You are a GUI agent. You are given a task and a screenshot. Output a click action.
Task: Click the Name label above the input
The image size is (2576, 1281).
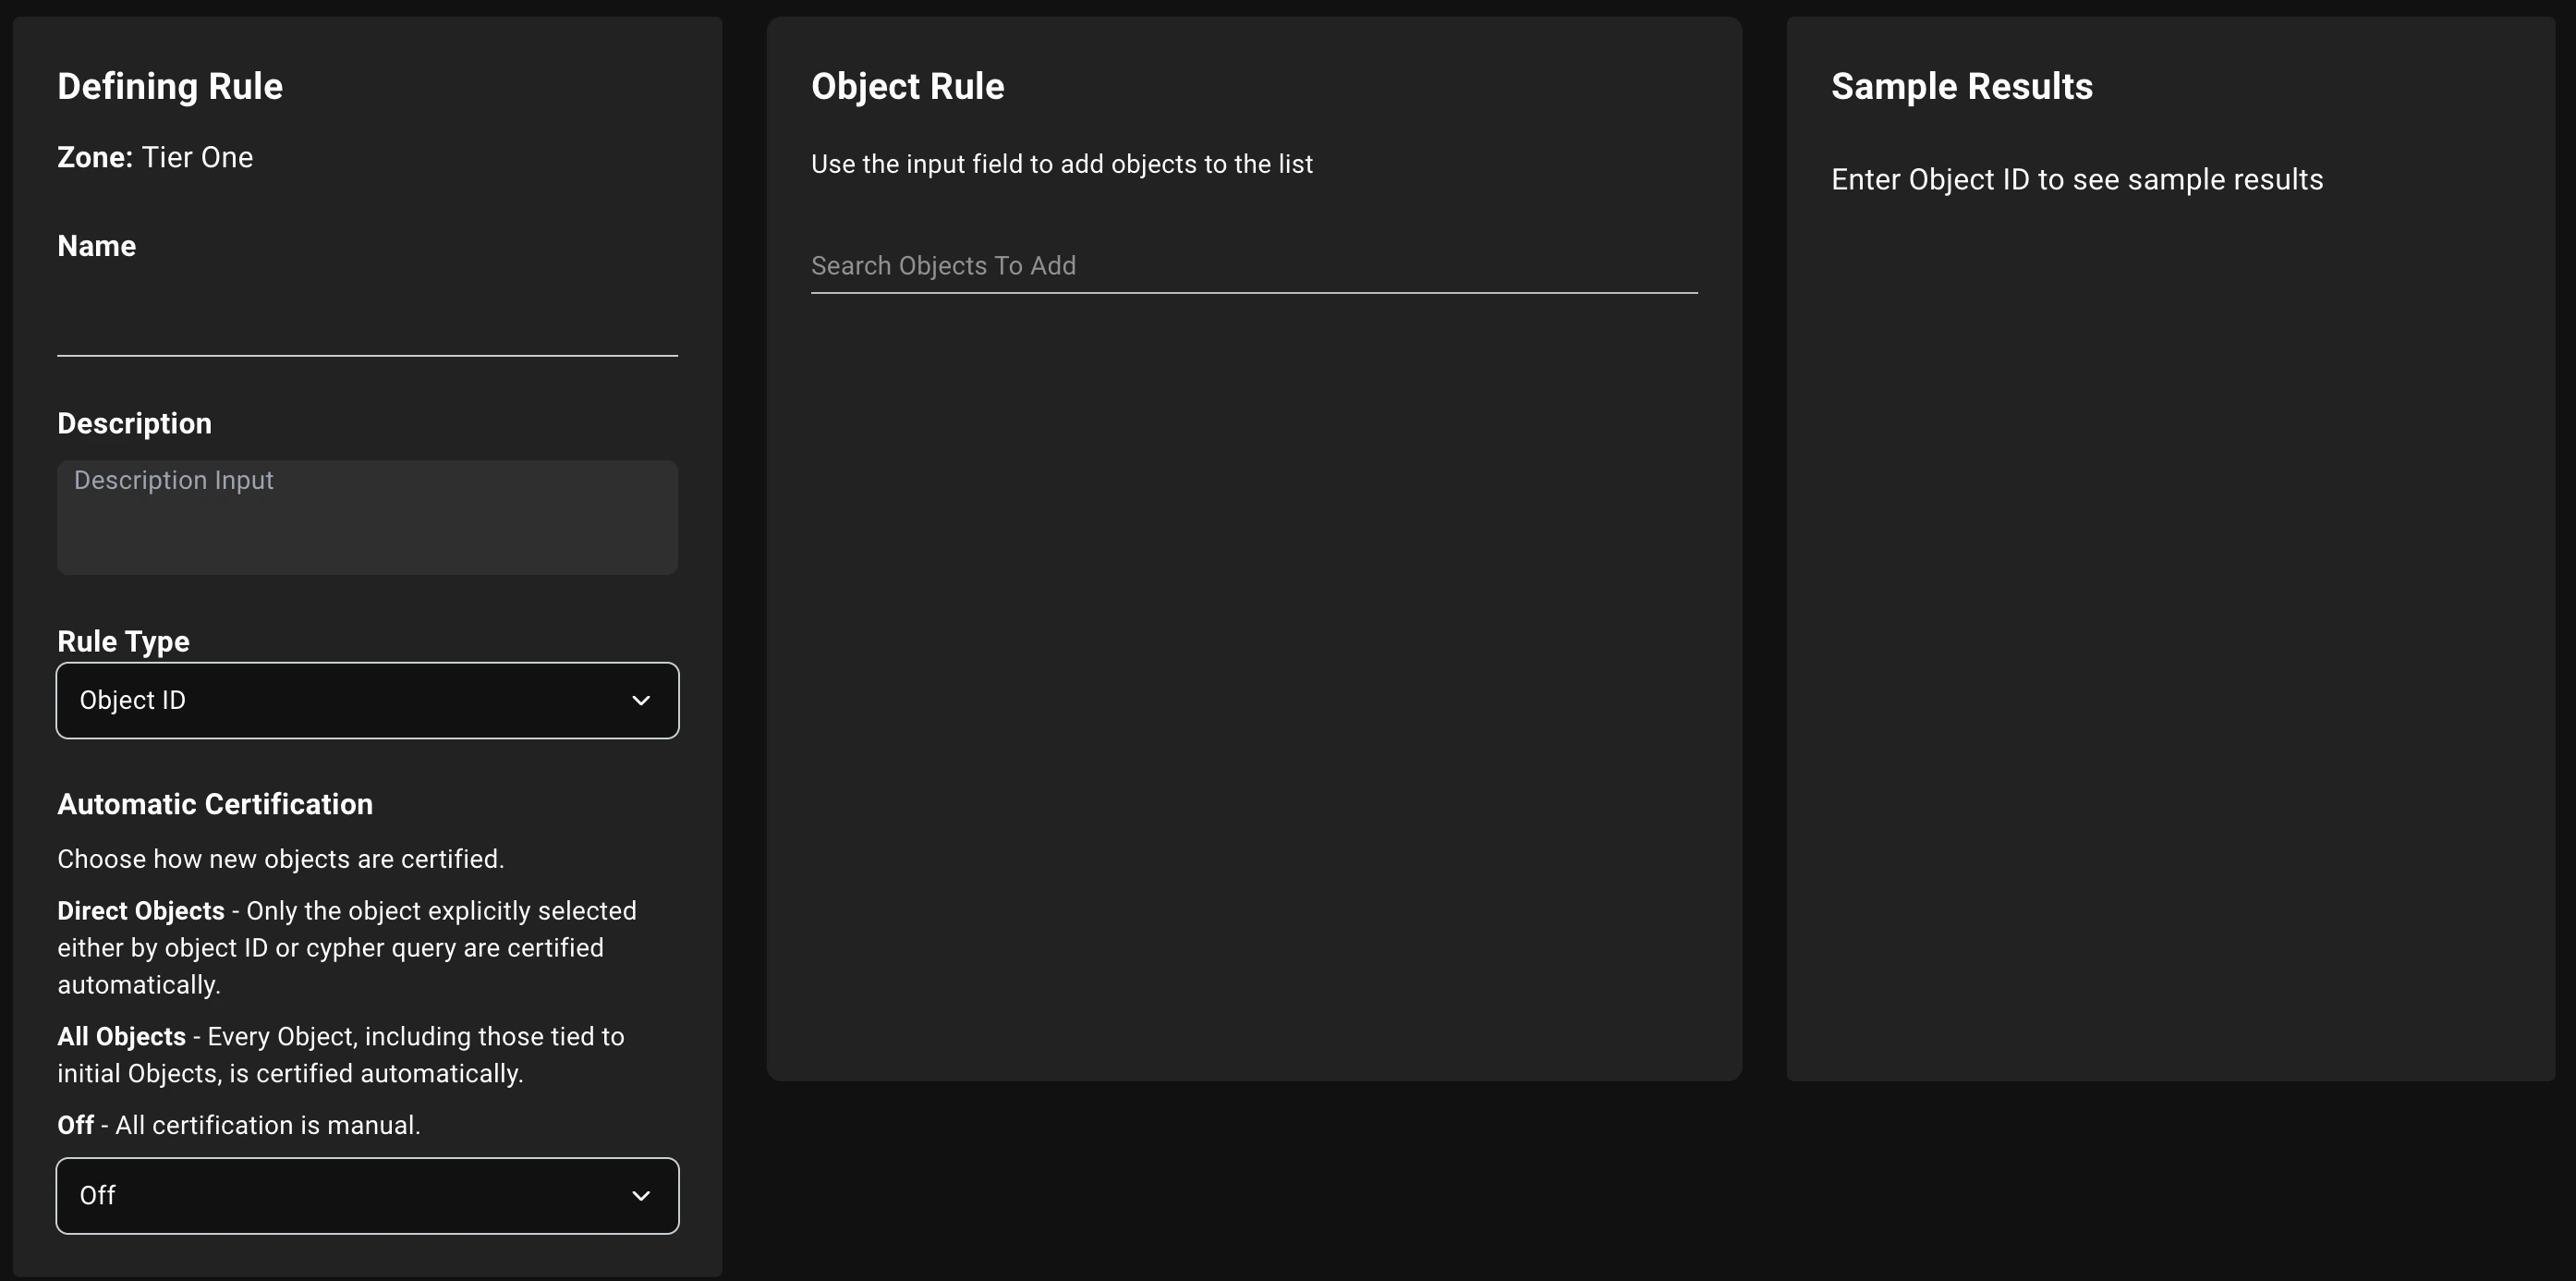click(96, 245)
